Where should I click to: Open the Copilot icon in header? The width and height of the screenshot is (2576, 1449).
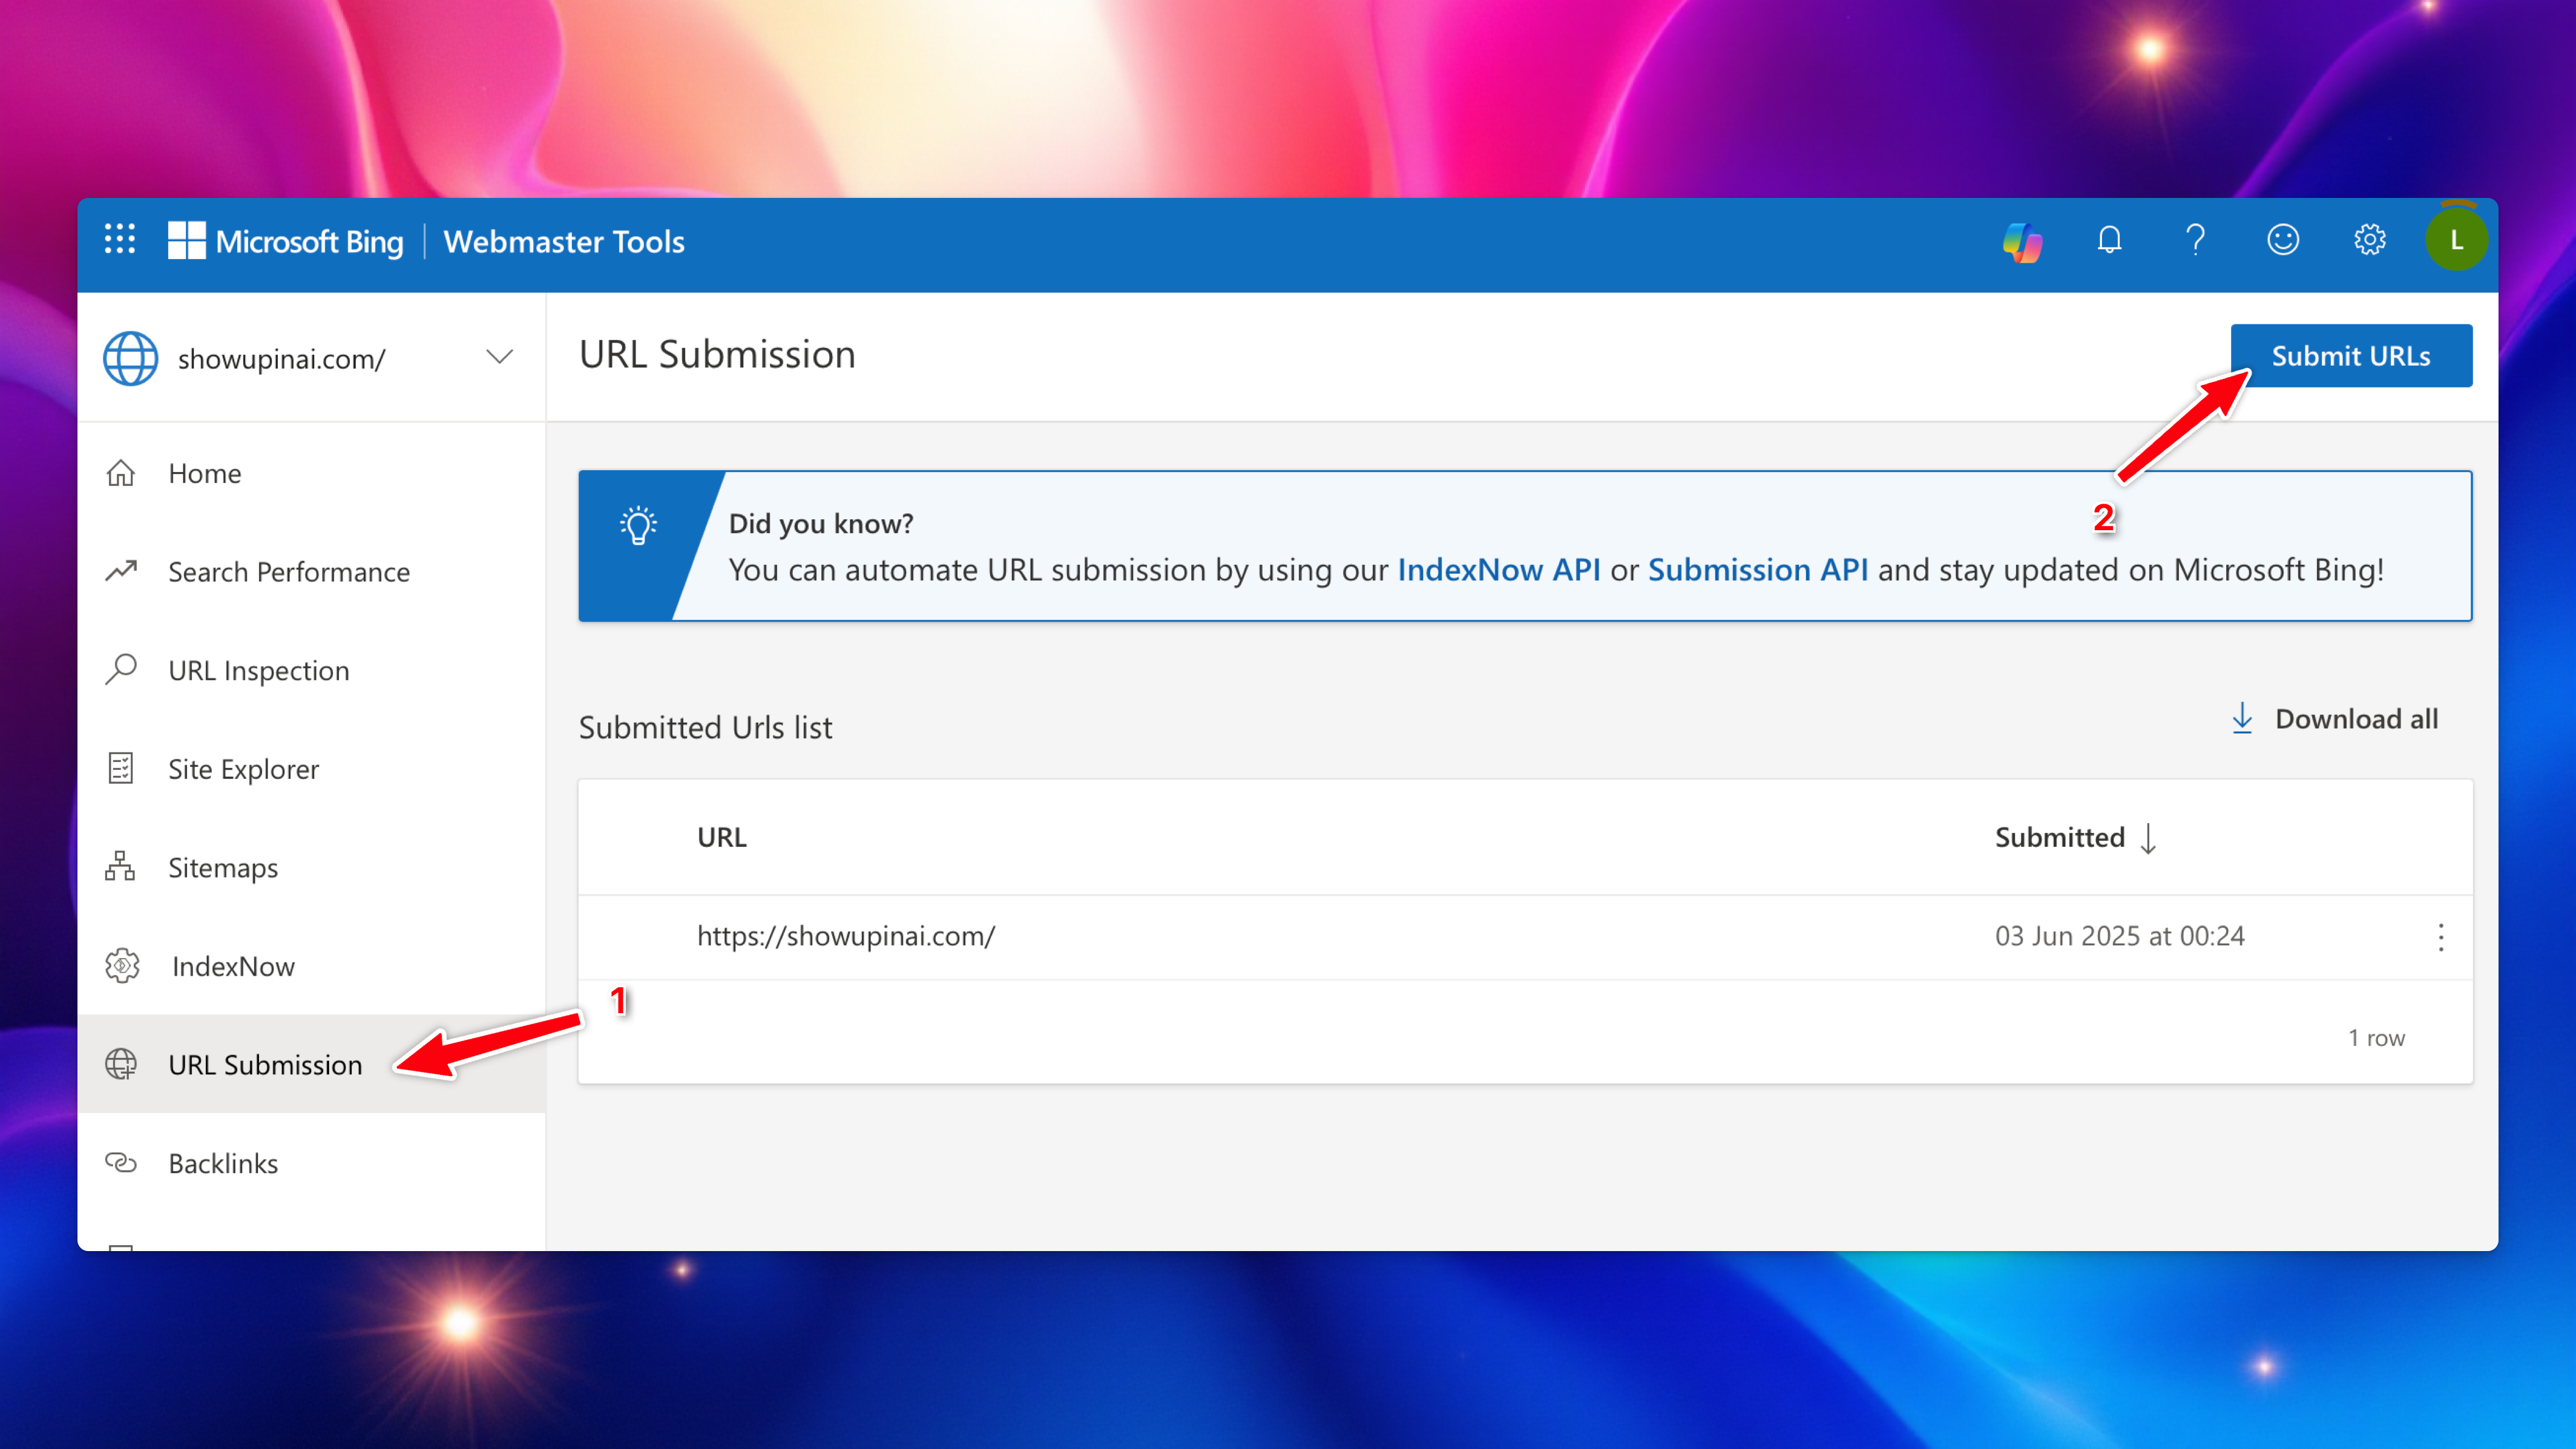[x=2022, y=241]
